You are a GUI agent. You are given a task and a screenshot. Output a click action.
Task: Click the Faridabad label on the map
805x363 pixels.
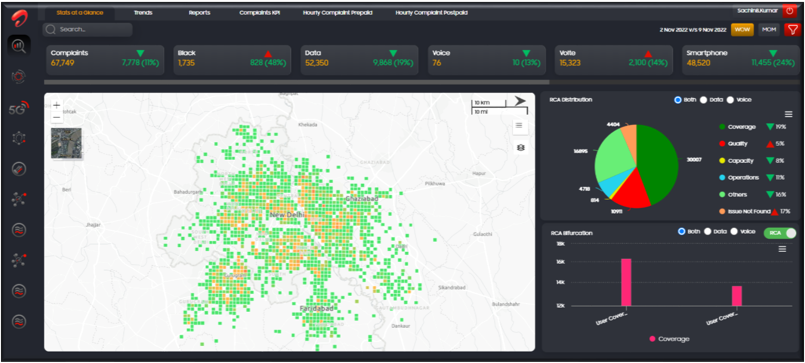point(317,308)
